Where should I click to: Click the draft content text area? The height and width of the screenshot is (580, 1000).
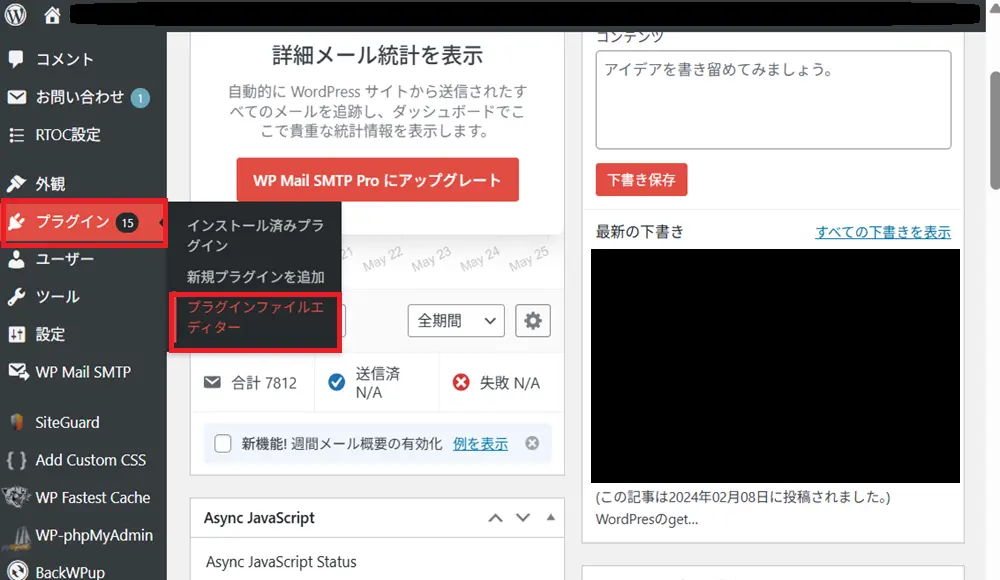[773, 100]
